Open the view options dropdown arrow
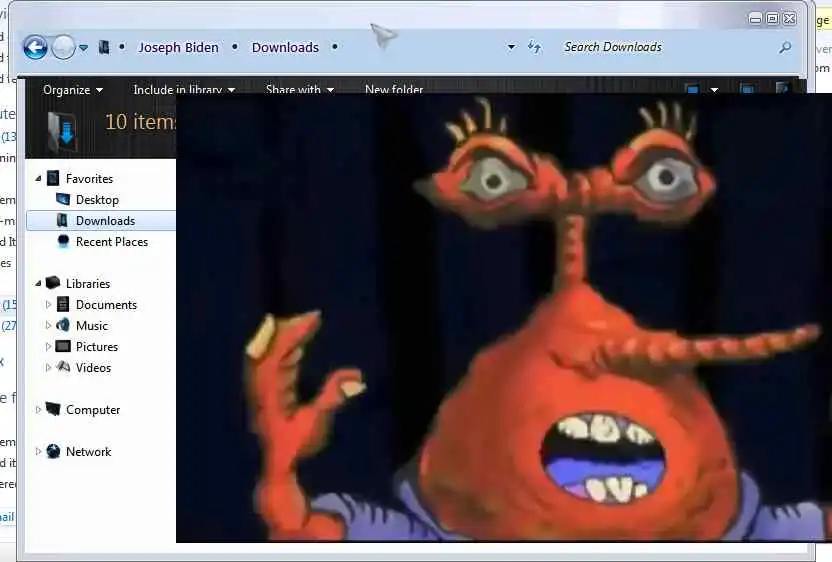 pos(714,90)
